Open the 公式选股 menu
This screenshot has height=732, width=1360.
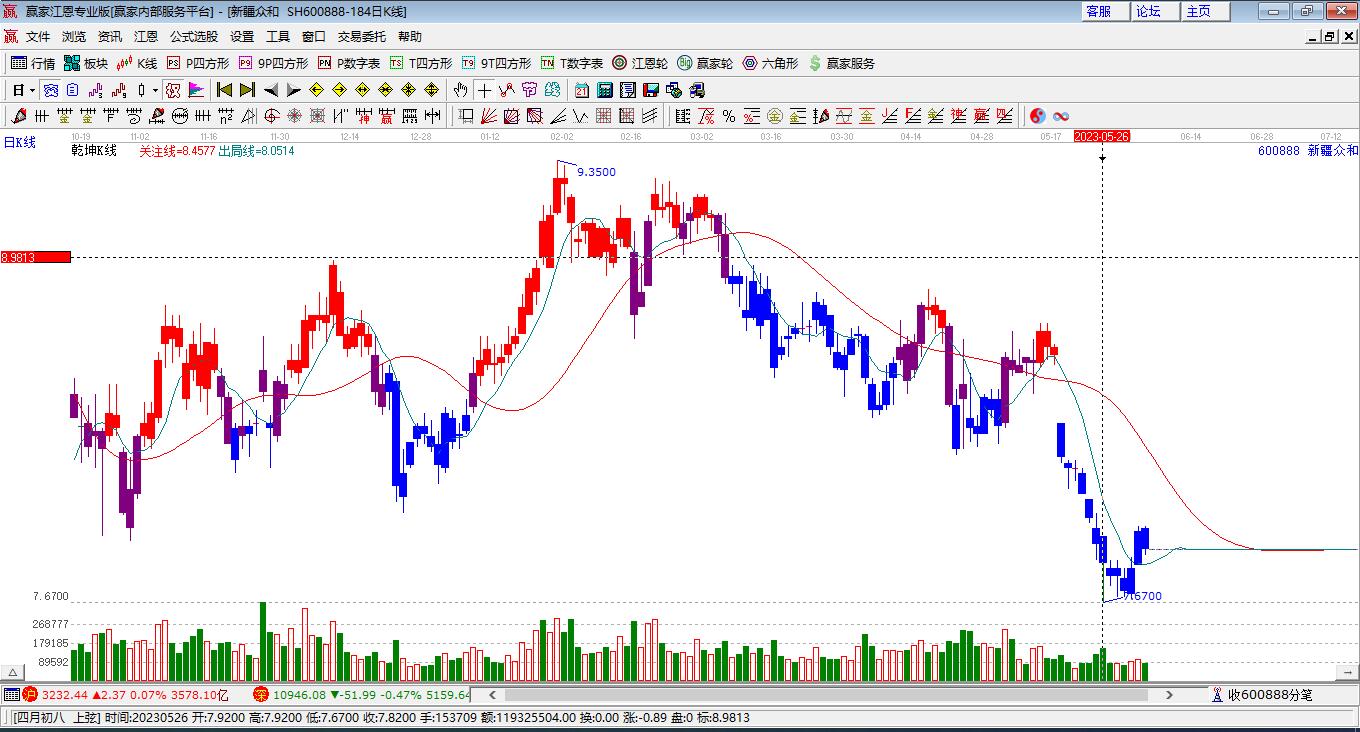tap(194, 37)
